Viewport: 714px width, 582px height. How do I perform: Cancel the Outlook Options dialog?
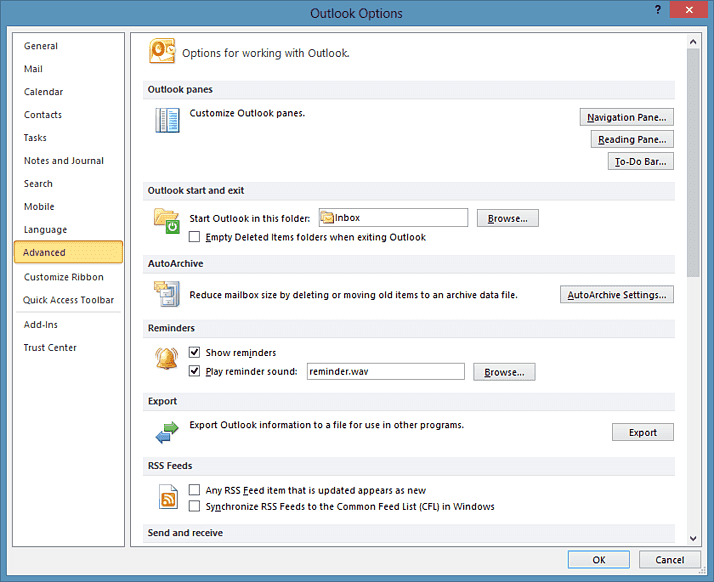[x=669, y=559]
